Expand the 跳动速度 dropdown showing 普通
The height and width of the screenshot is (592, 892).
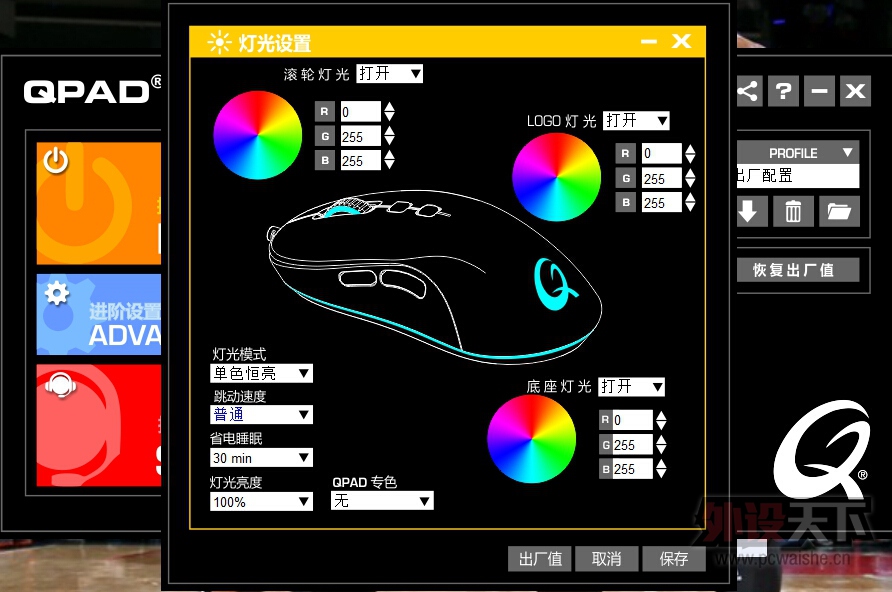point(261,415)
